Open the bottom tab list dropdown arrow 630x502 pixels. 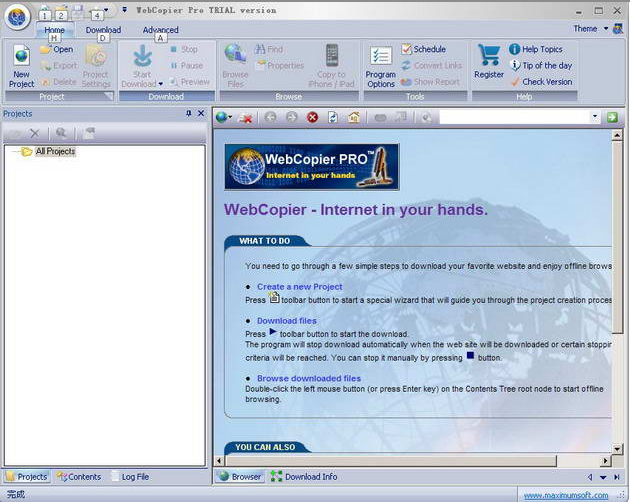pos(603,477)
